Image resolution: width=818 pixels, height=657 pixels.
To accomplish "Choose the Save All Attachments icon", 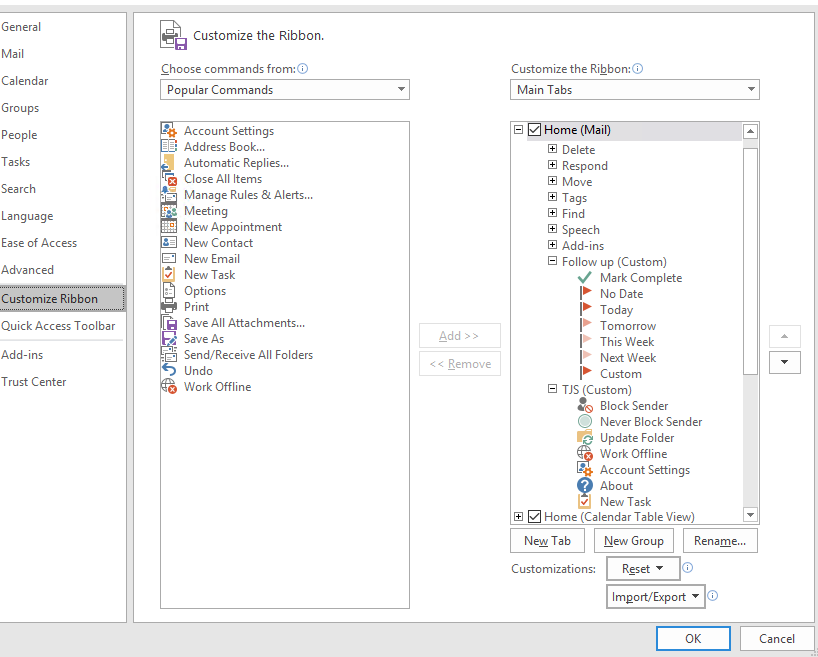I will pos(169,322).
